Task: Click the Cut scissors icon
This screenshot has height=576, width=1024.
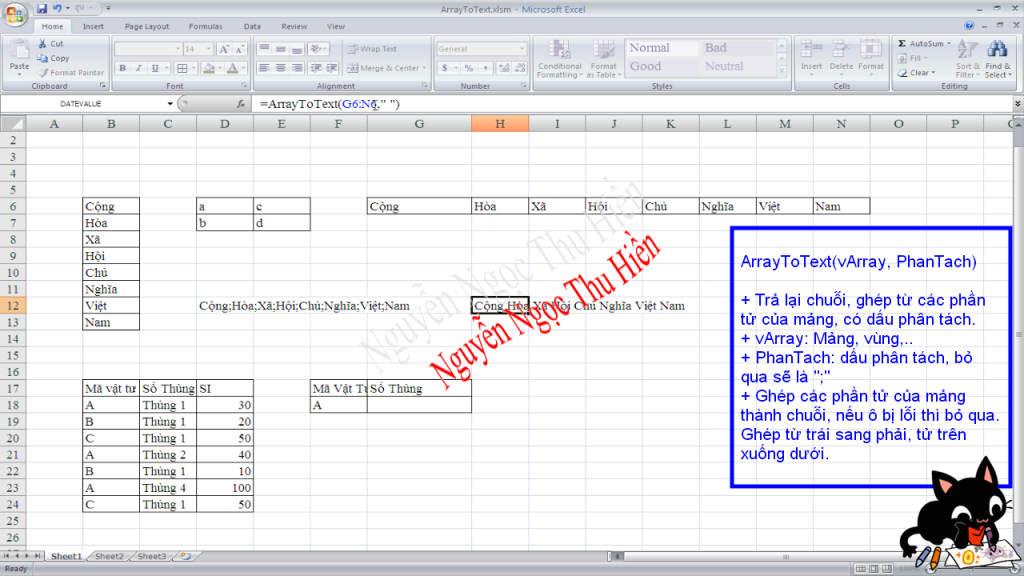Action: click(x=43, y=44)
